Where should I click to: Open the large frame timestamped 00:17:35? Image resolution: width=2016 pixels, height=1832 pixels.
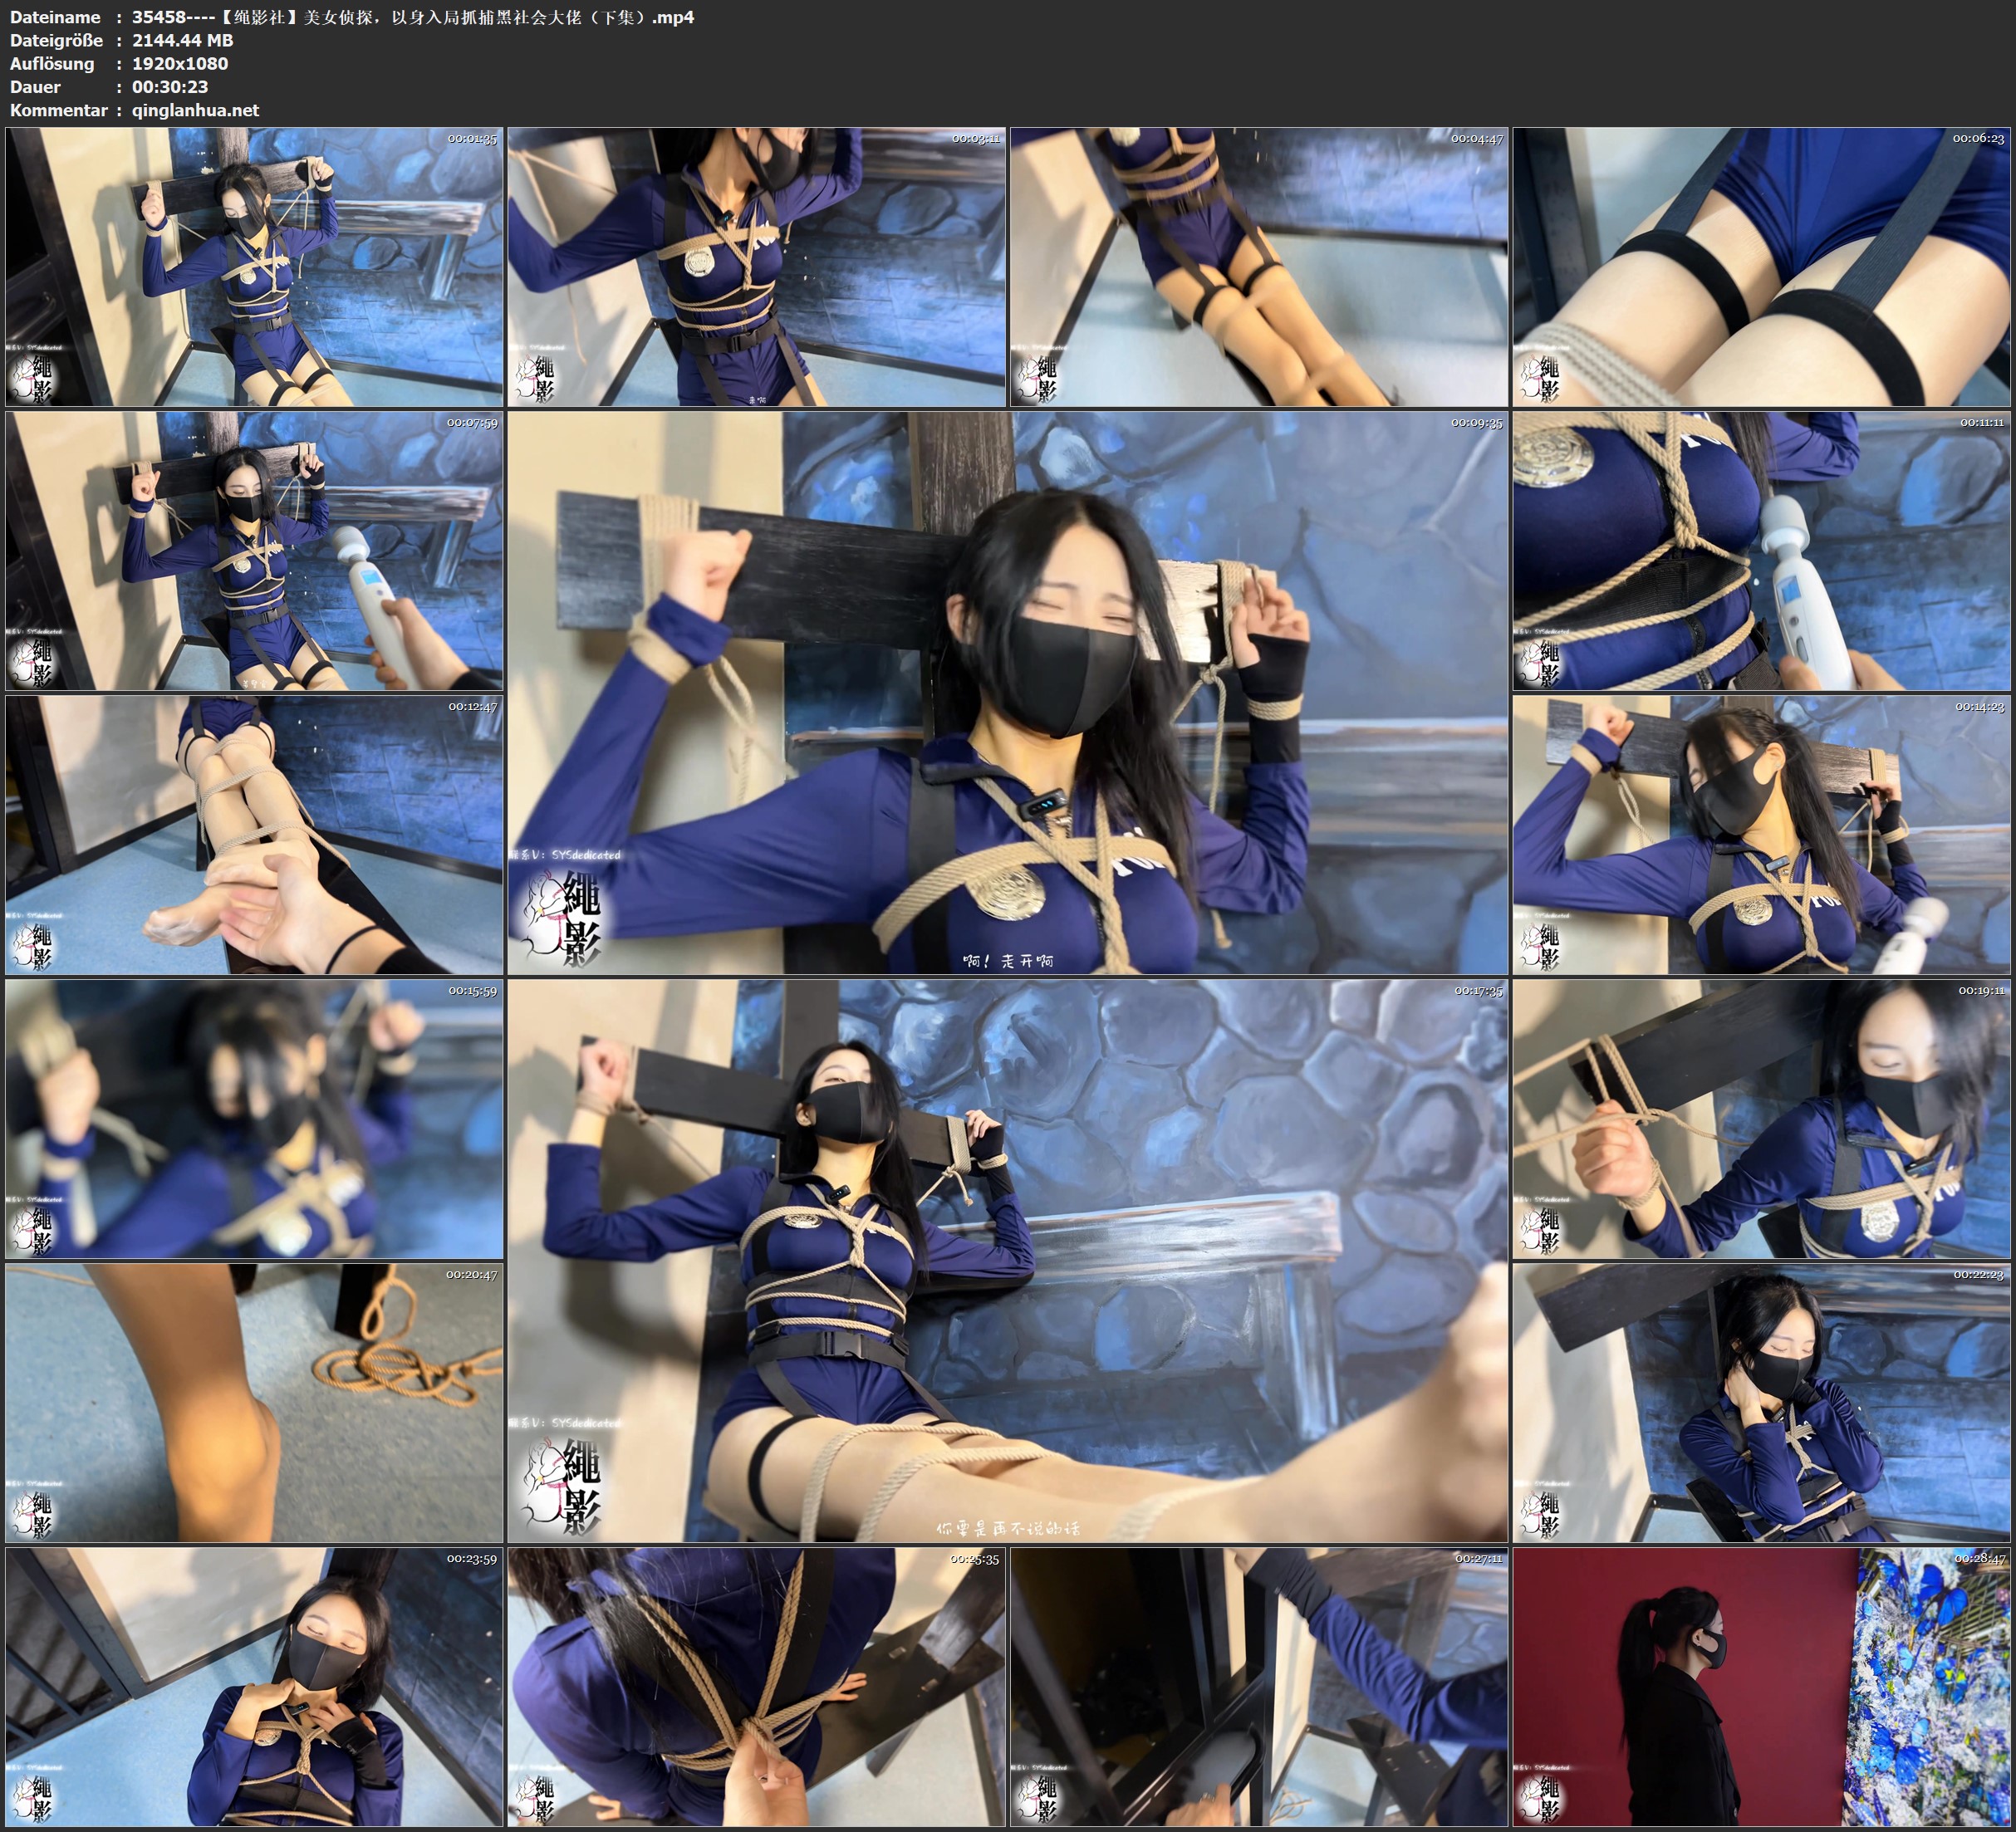click(1007, 1260)
